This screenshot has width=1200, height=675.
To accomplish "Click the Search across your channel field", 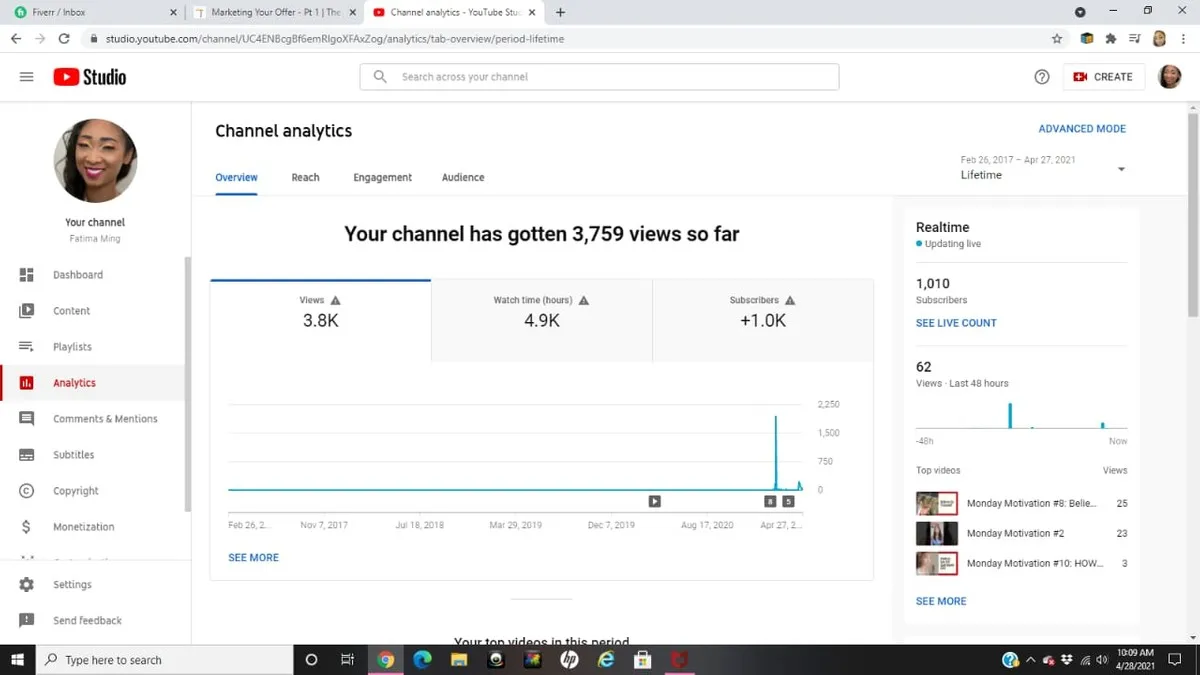I will [600, 77].
